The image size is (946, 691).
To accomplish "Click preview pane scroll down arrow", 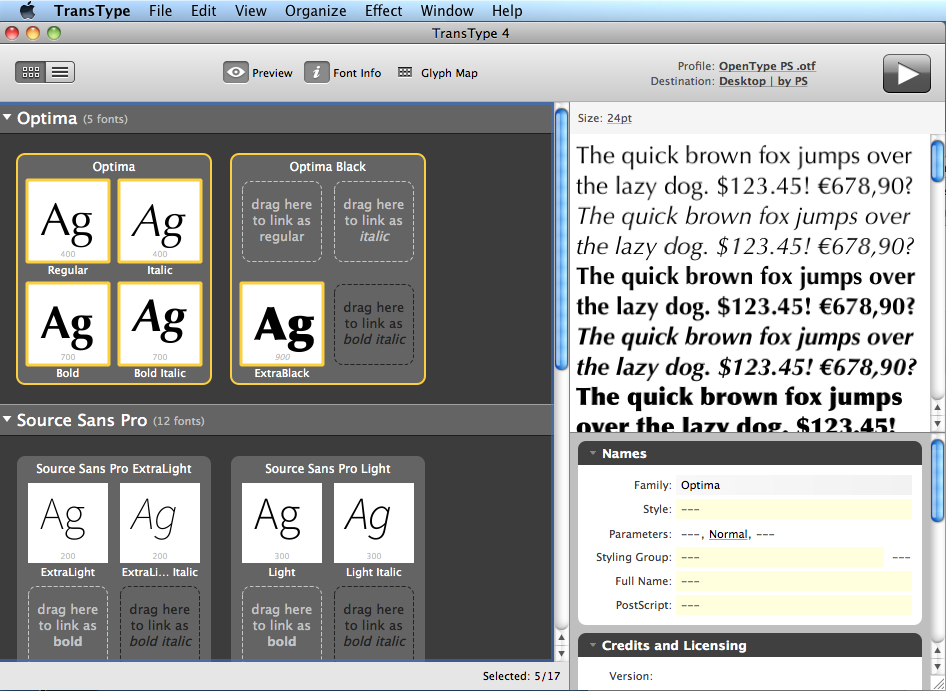I will coord(937,424).
